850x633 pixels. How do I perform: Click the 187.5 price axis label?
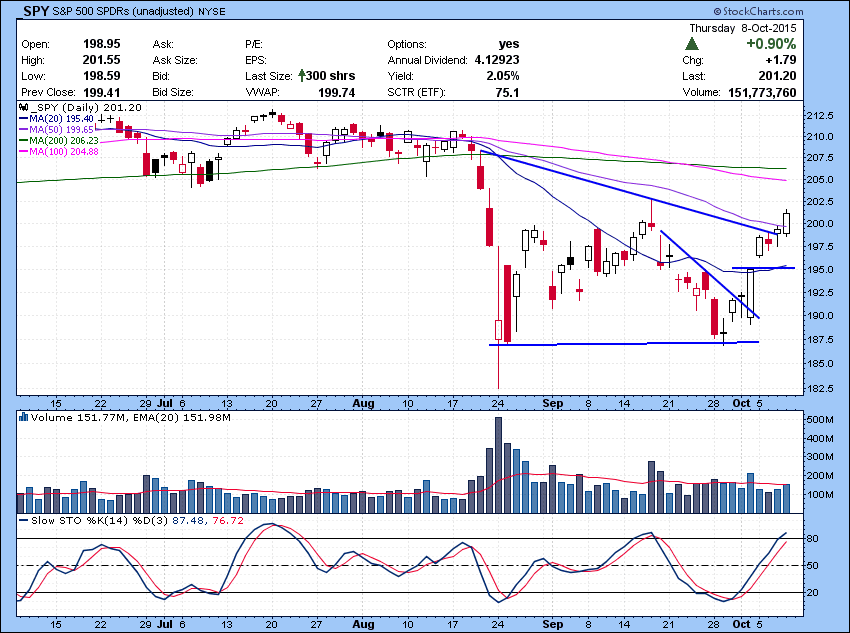(820, 340)
